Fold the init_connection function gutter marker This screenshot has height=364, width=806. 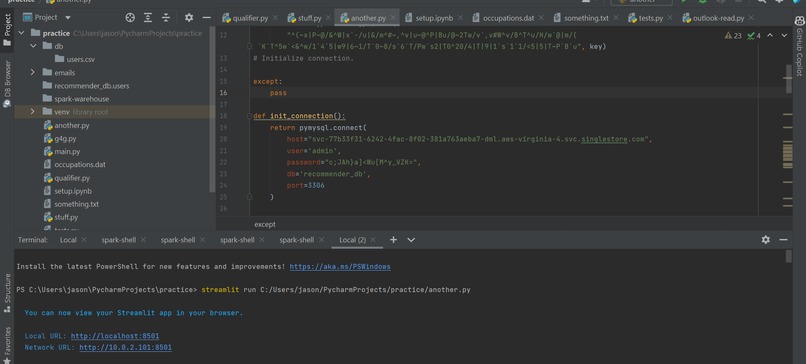coord(249,116)
